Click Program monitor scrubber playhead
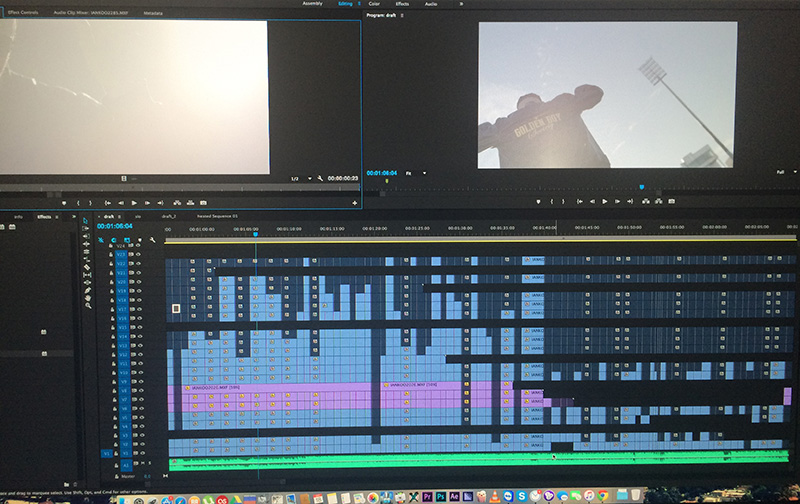 (641, 187)
